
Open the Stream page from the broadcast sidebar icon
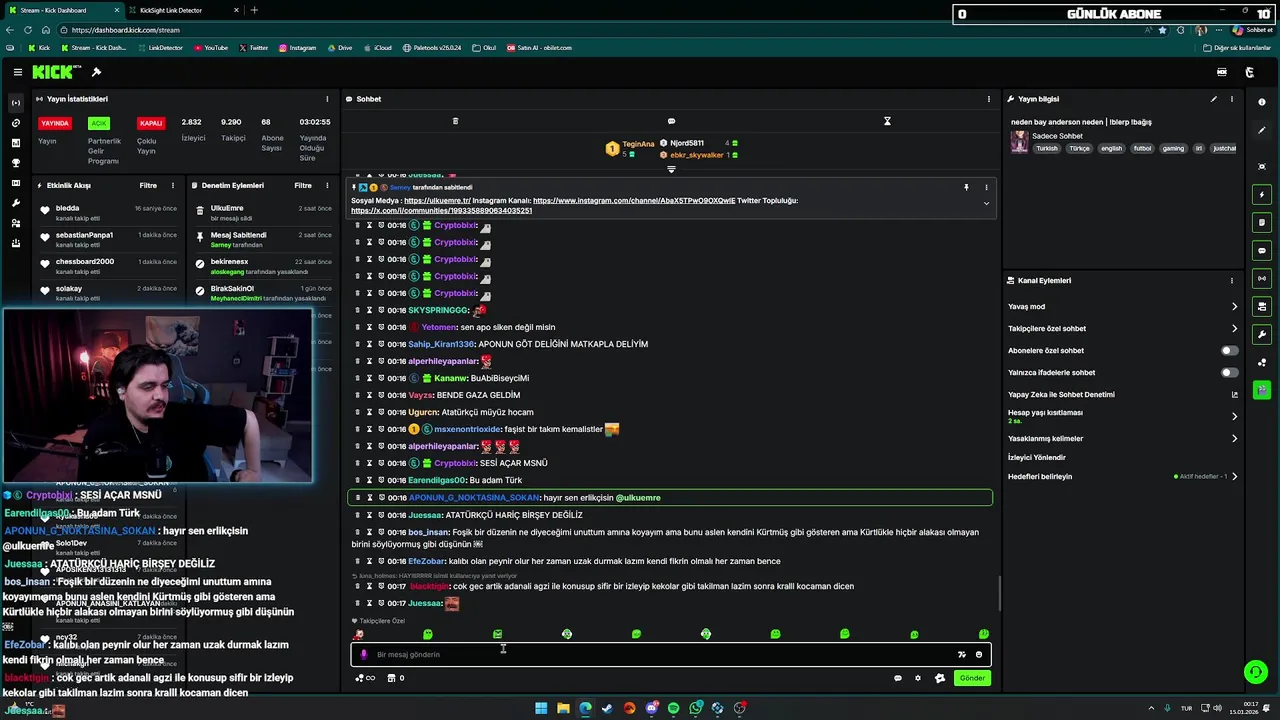pos(15,103)
